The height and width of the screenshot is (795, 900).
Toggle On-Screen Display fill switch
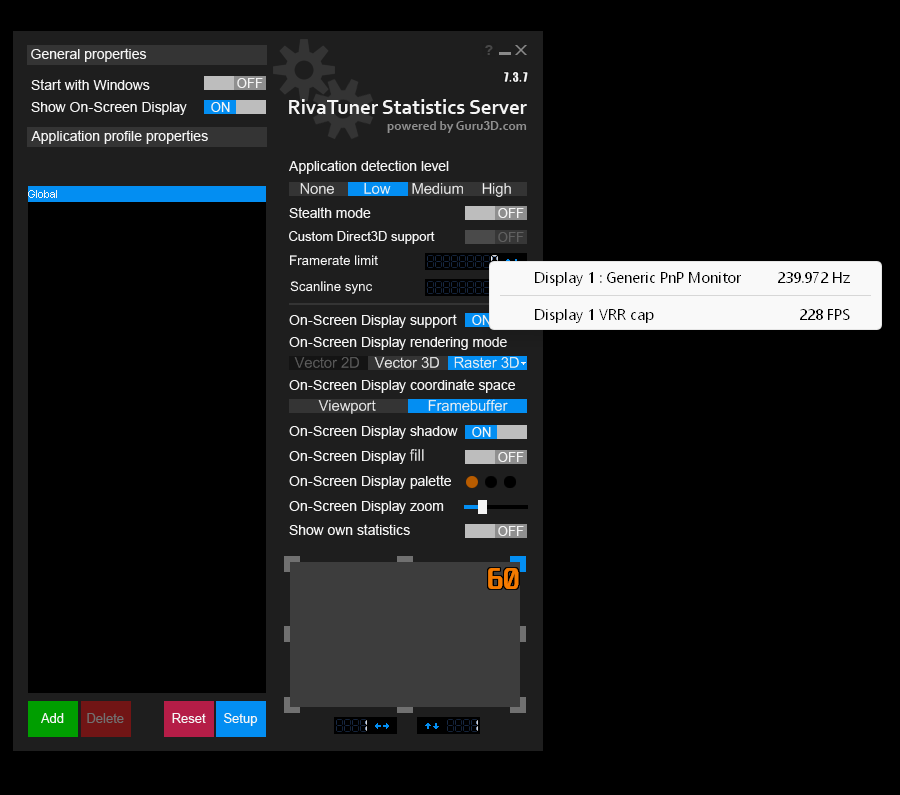tap(496, 457)
